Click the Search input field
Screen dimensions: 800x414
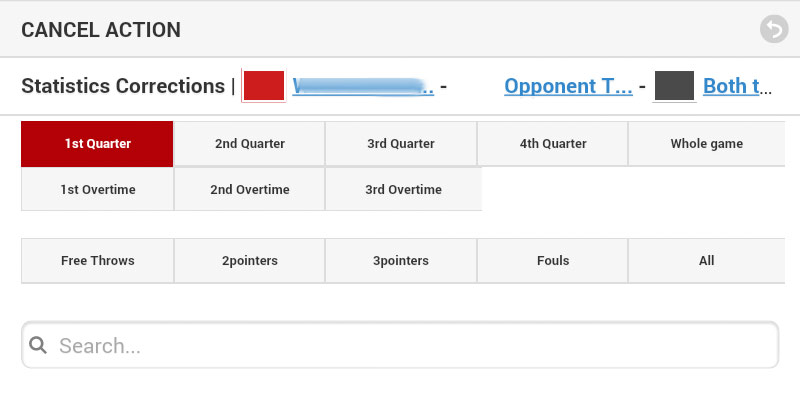click(x=410, y=346)
